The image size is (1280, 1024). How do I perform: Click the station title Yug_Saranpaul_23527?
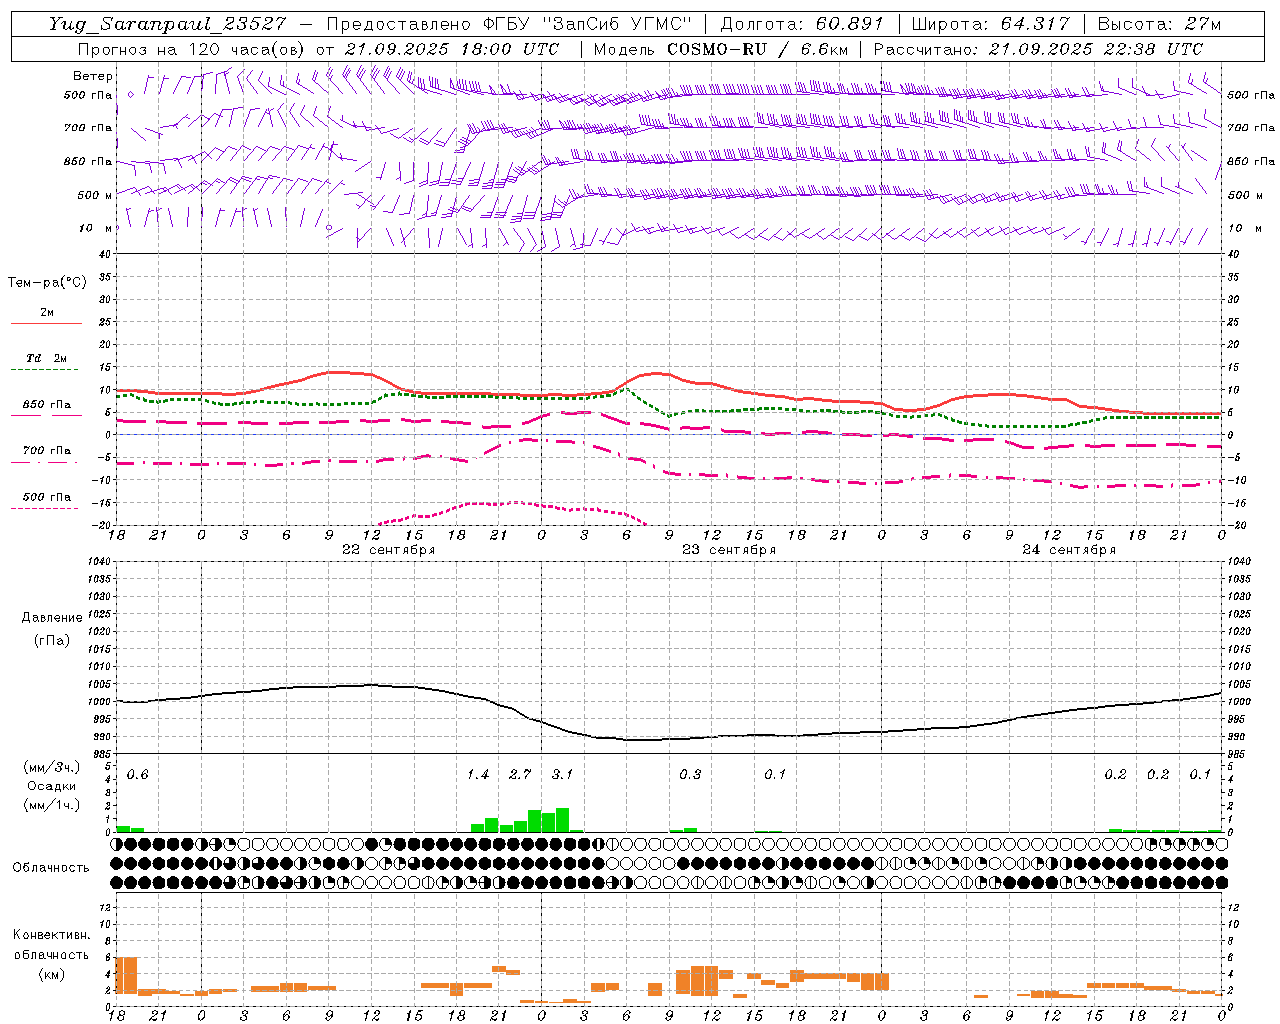coord(168,24)
